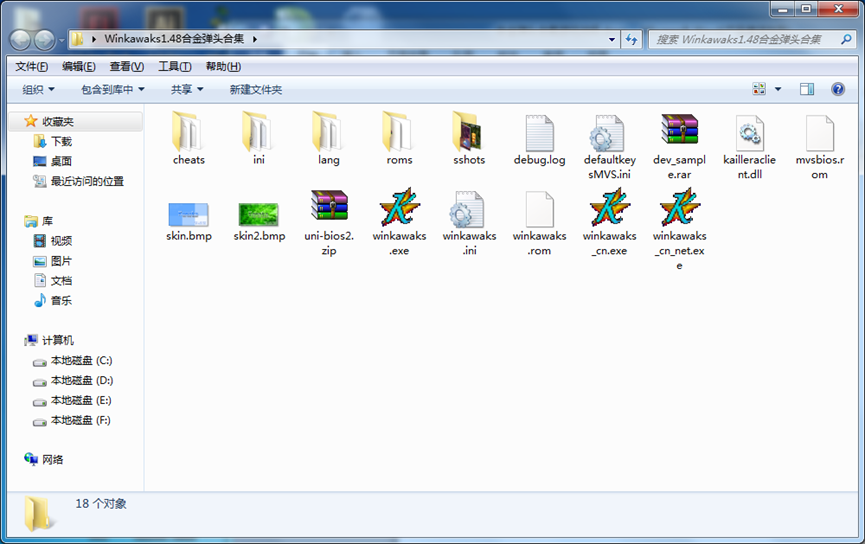Click the folder icon in the address bar
The width and height of the screenshot is (865, 544).
[x=78, y=39]
